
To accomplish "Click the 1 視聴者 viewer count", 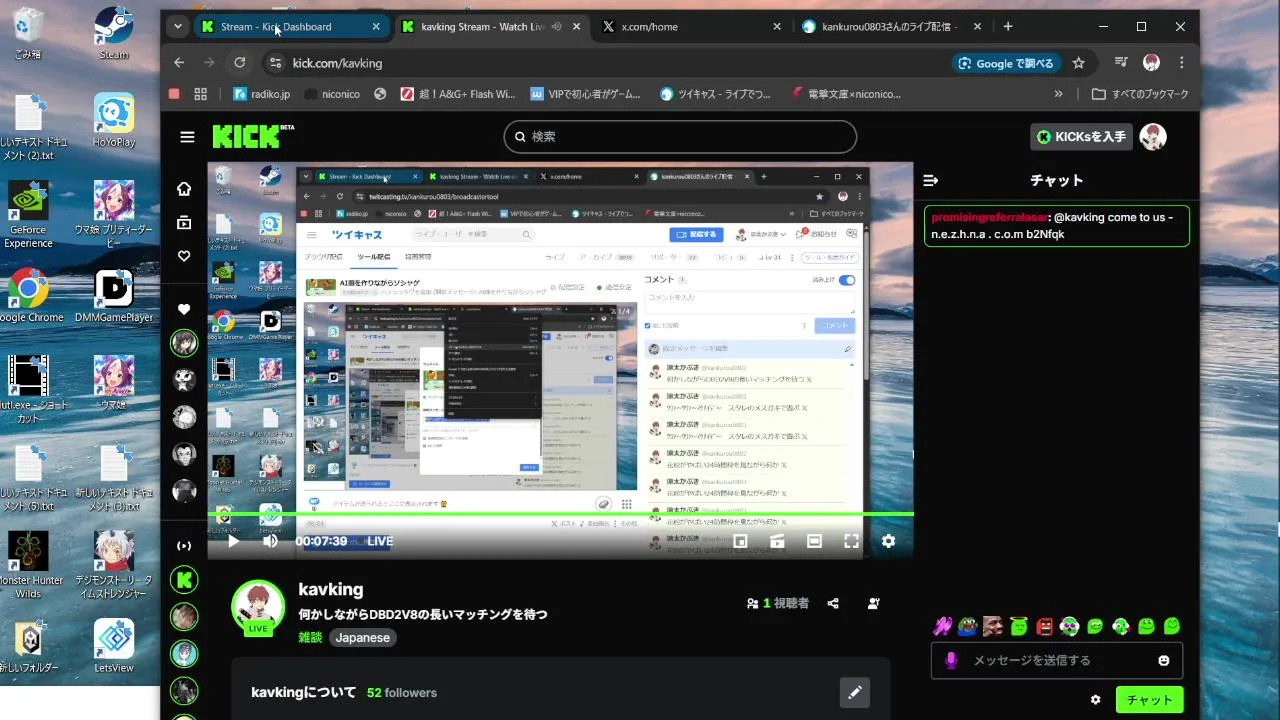I will [778, 604].
